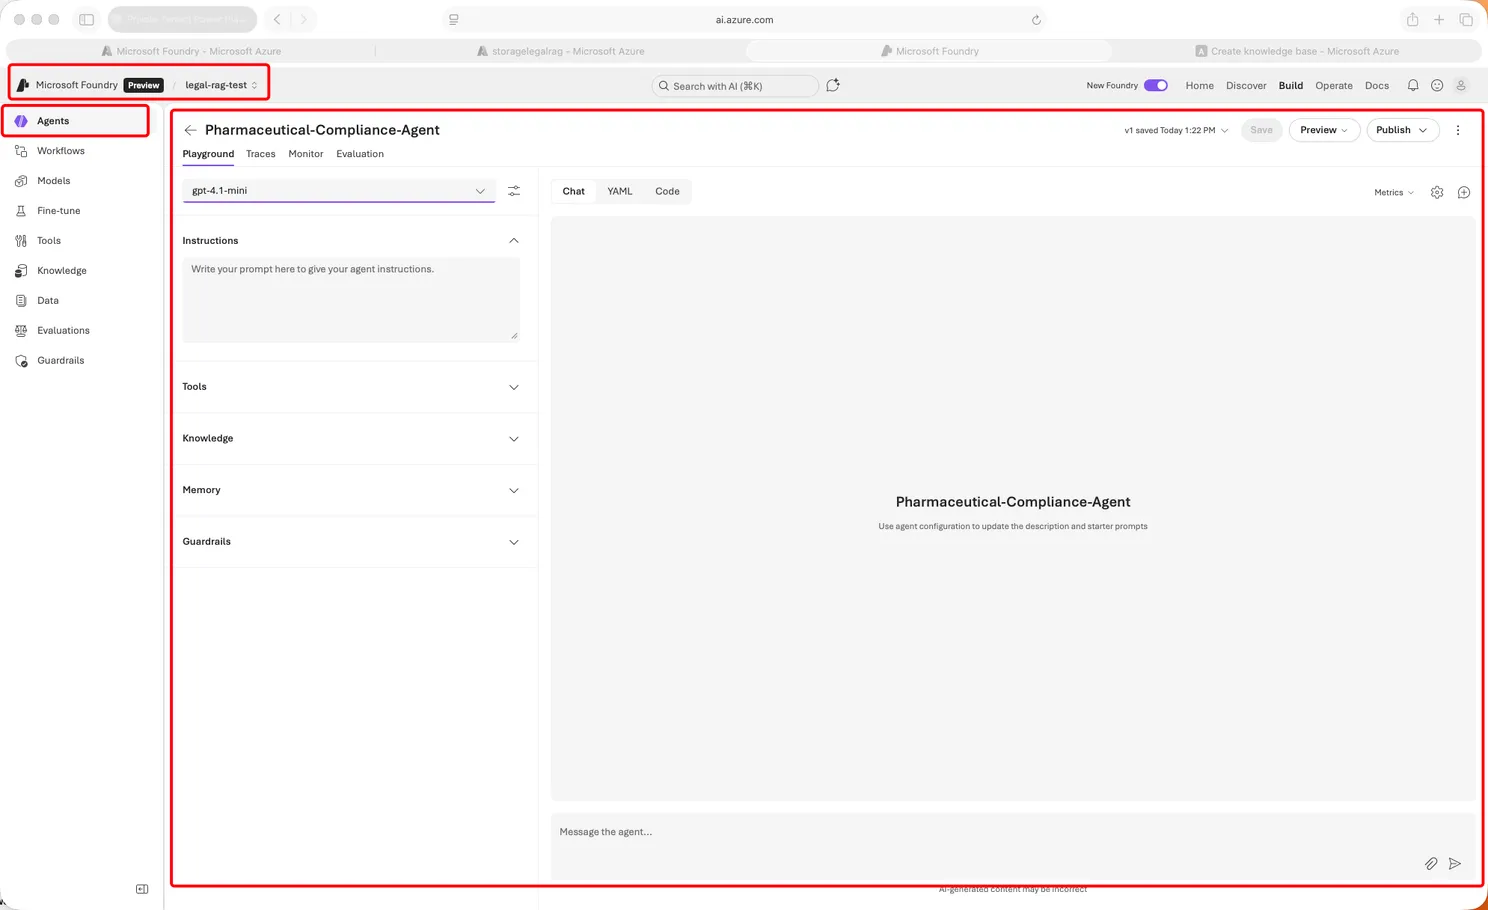Switch to the Code view tab

(667, 191)
